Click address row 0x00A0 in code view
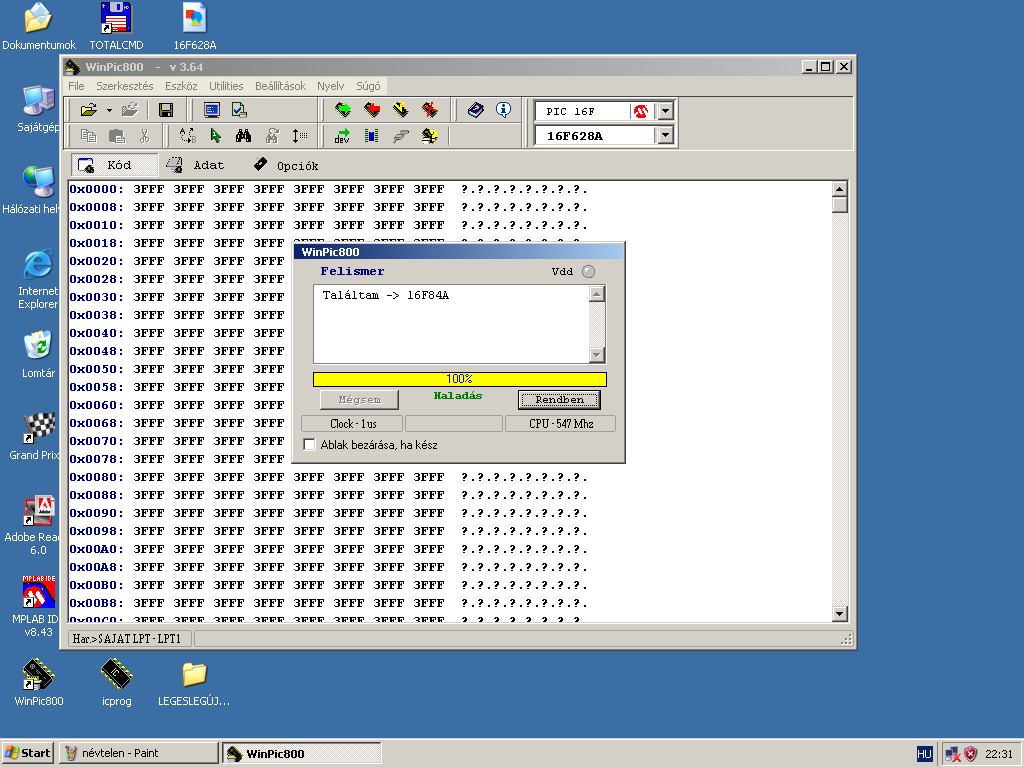1024x768 pixels. [x=328, y=549]
